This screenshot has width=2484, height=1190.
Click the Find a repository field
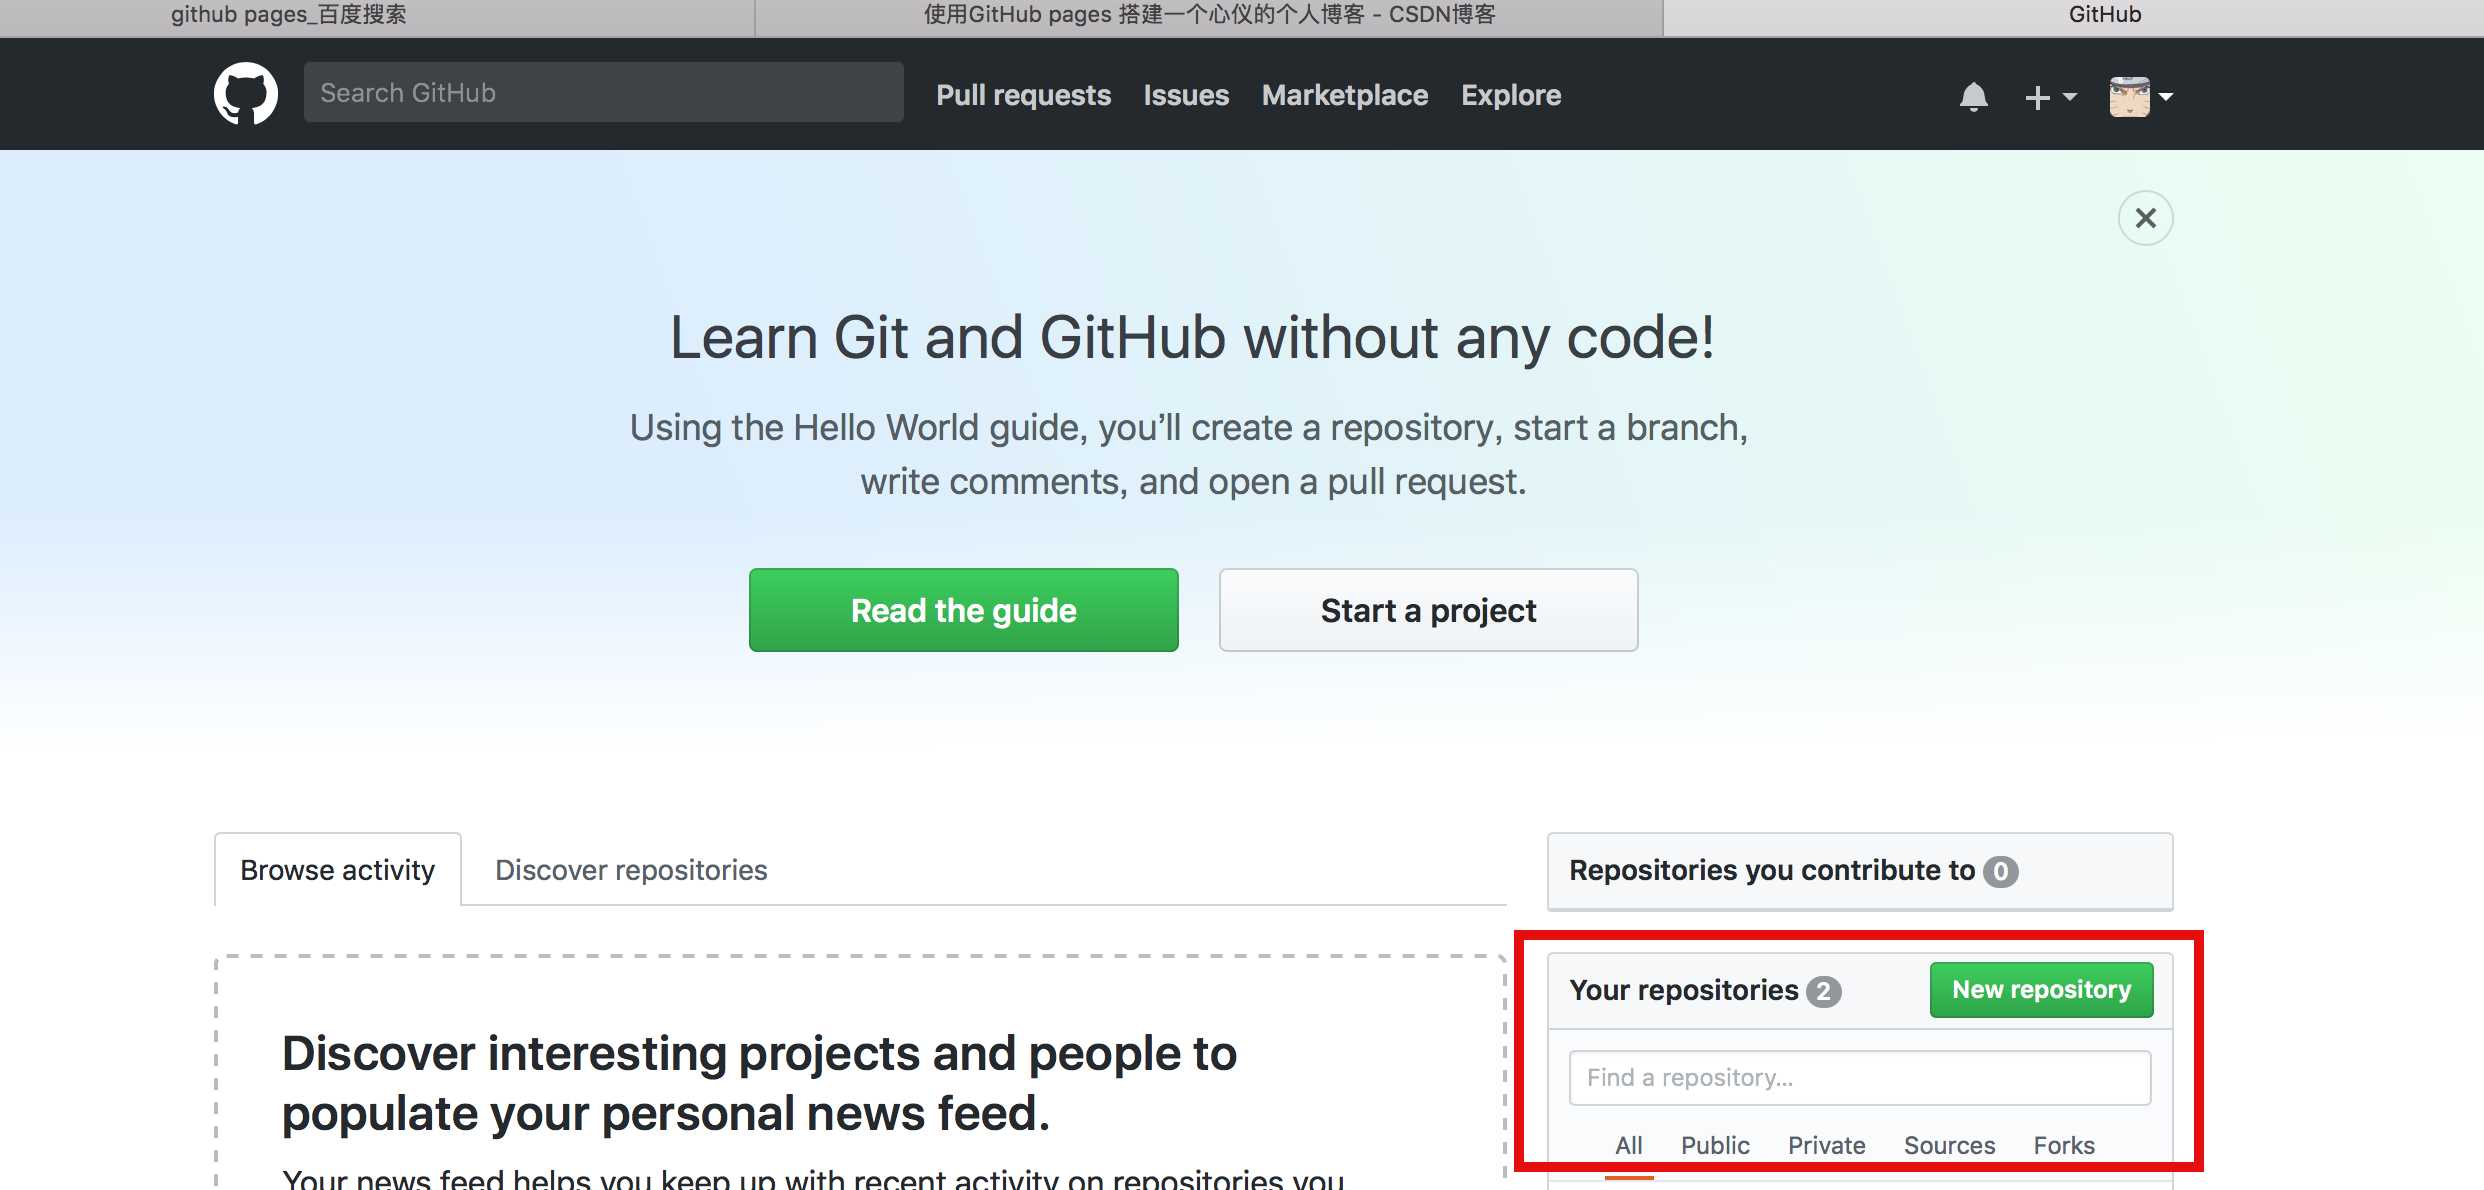(x=1859, y=1078)
